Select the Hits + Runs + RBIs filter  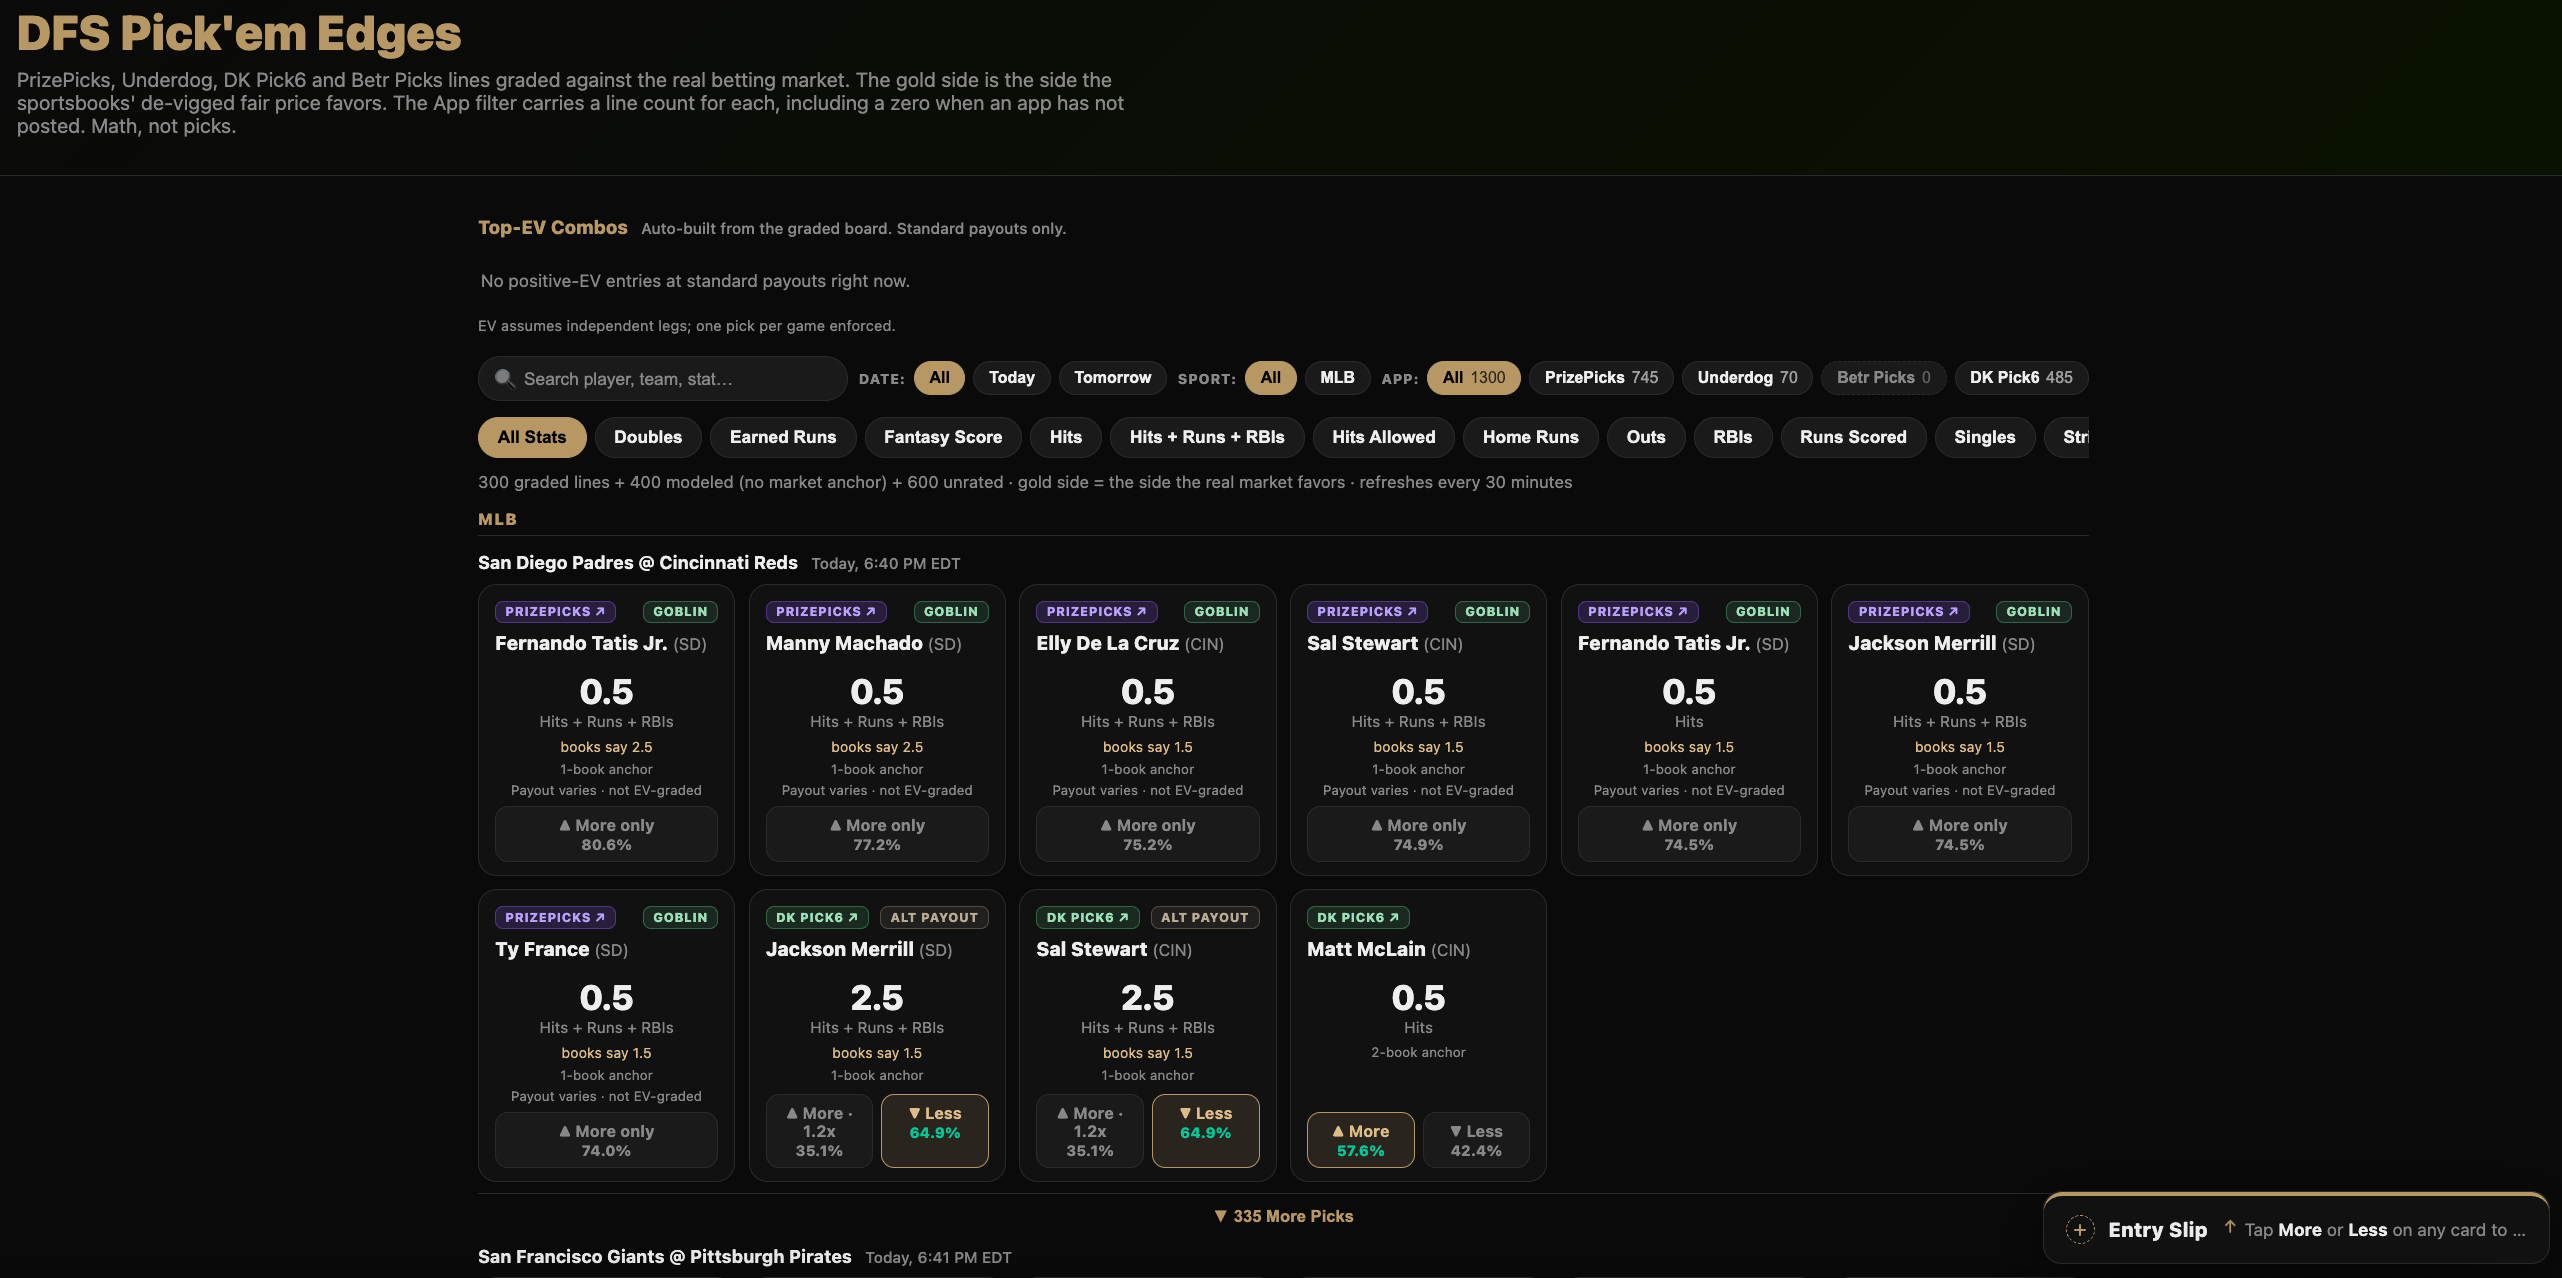point(1206,437)
